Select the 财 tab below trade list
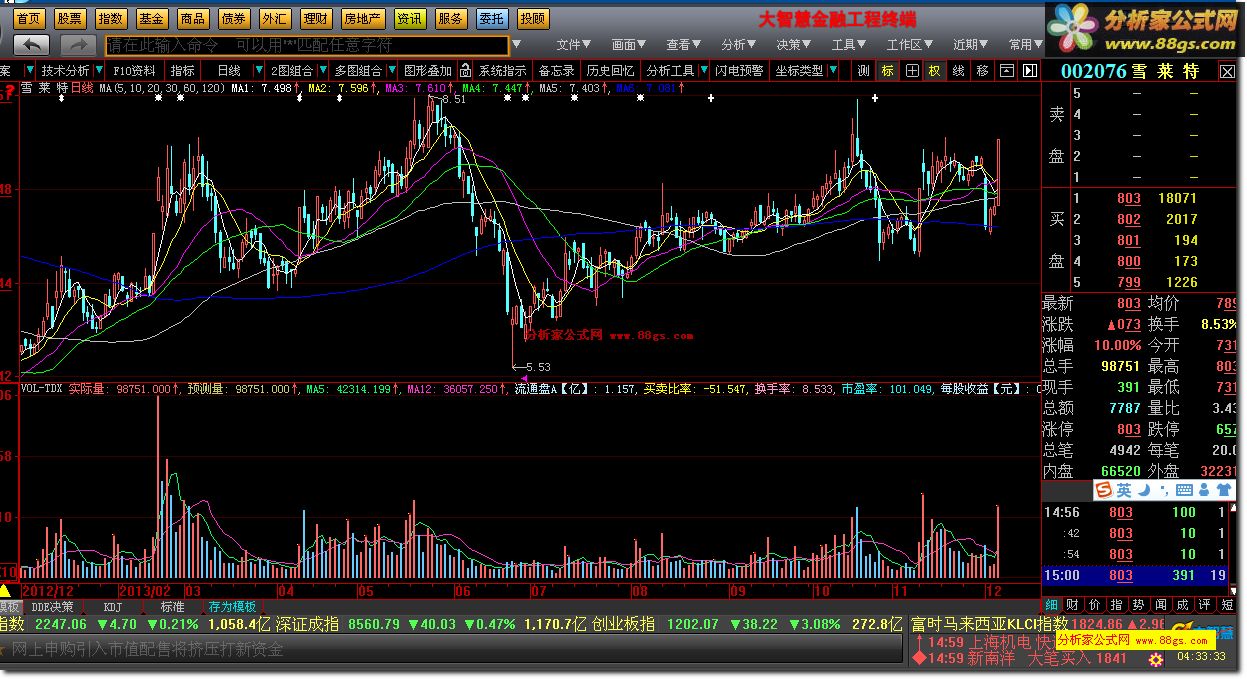This screenshot has height=679, width=1247. click(1072, 604)
